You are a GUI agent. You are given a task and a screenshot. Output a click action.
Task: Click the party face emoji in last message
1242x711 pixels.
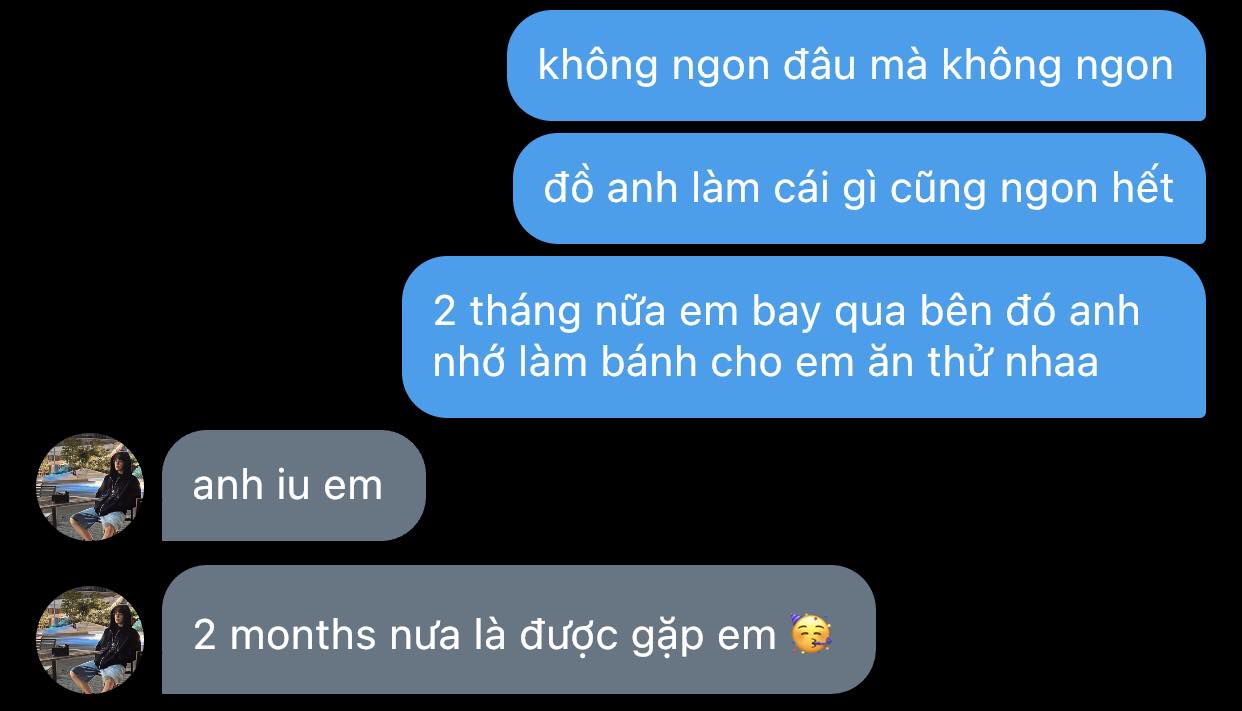(x=812, y=634)
